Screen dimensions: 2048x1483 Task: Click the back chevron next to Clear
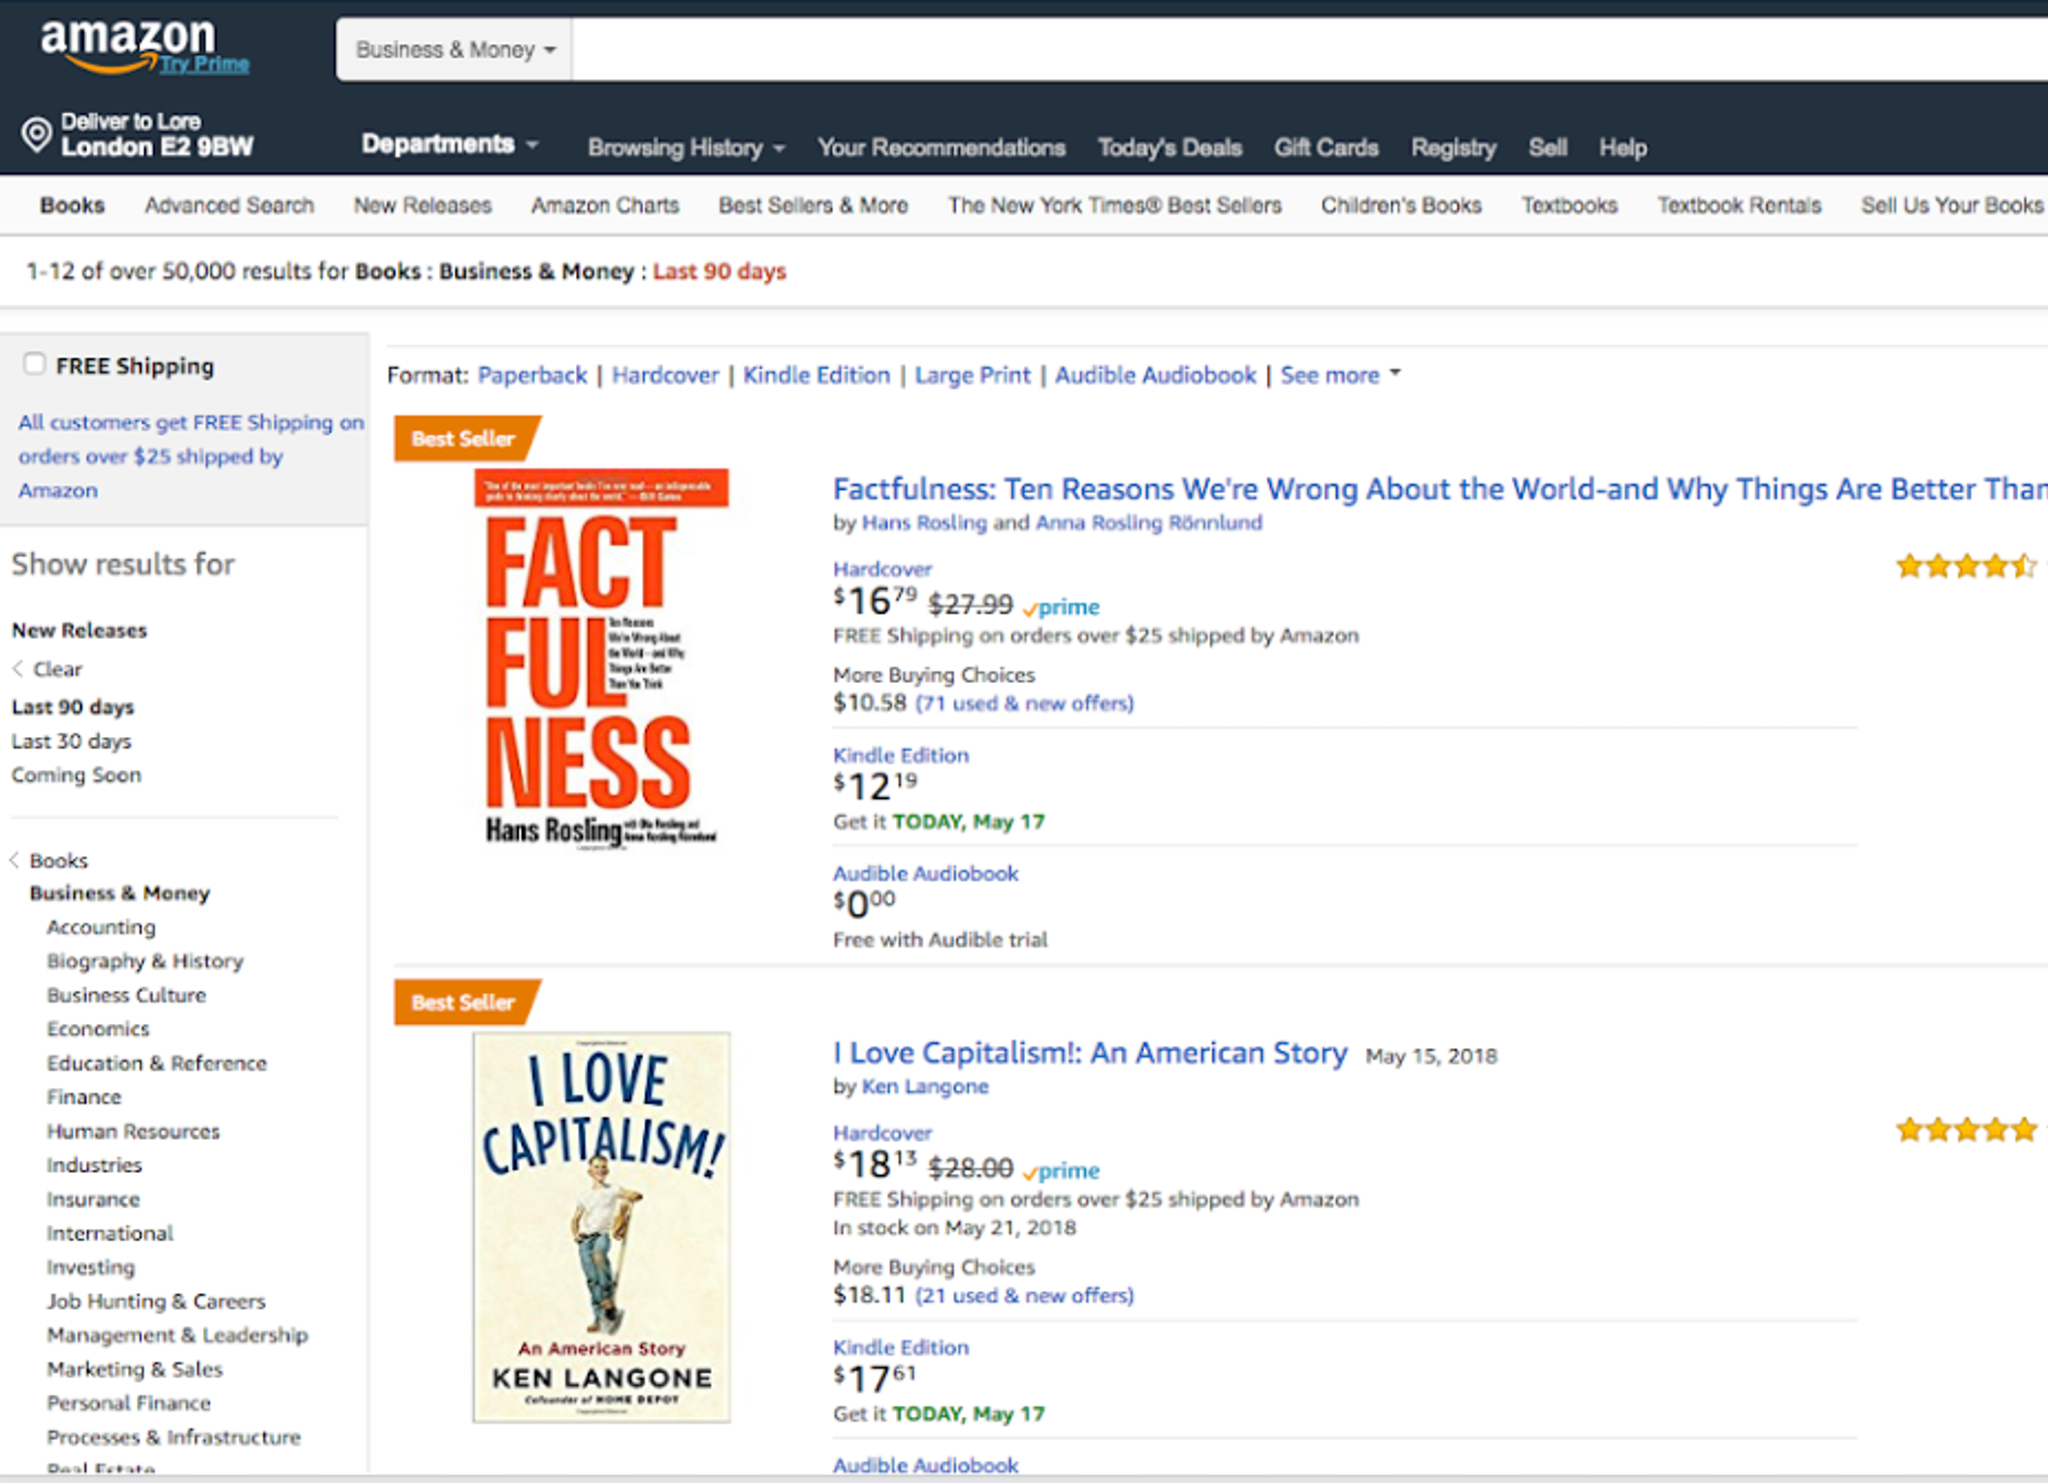pyautogui.click(x=17, y=669)
